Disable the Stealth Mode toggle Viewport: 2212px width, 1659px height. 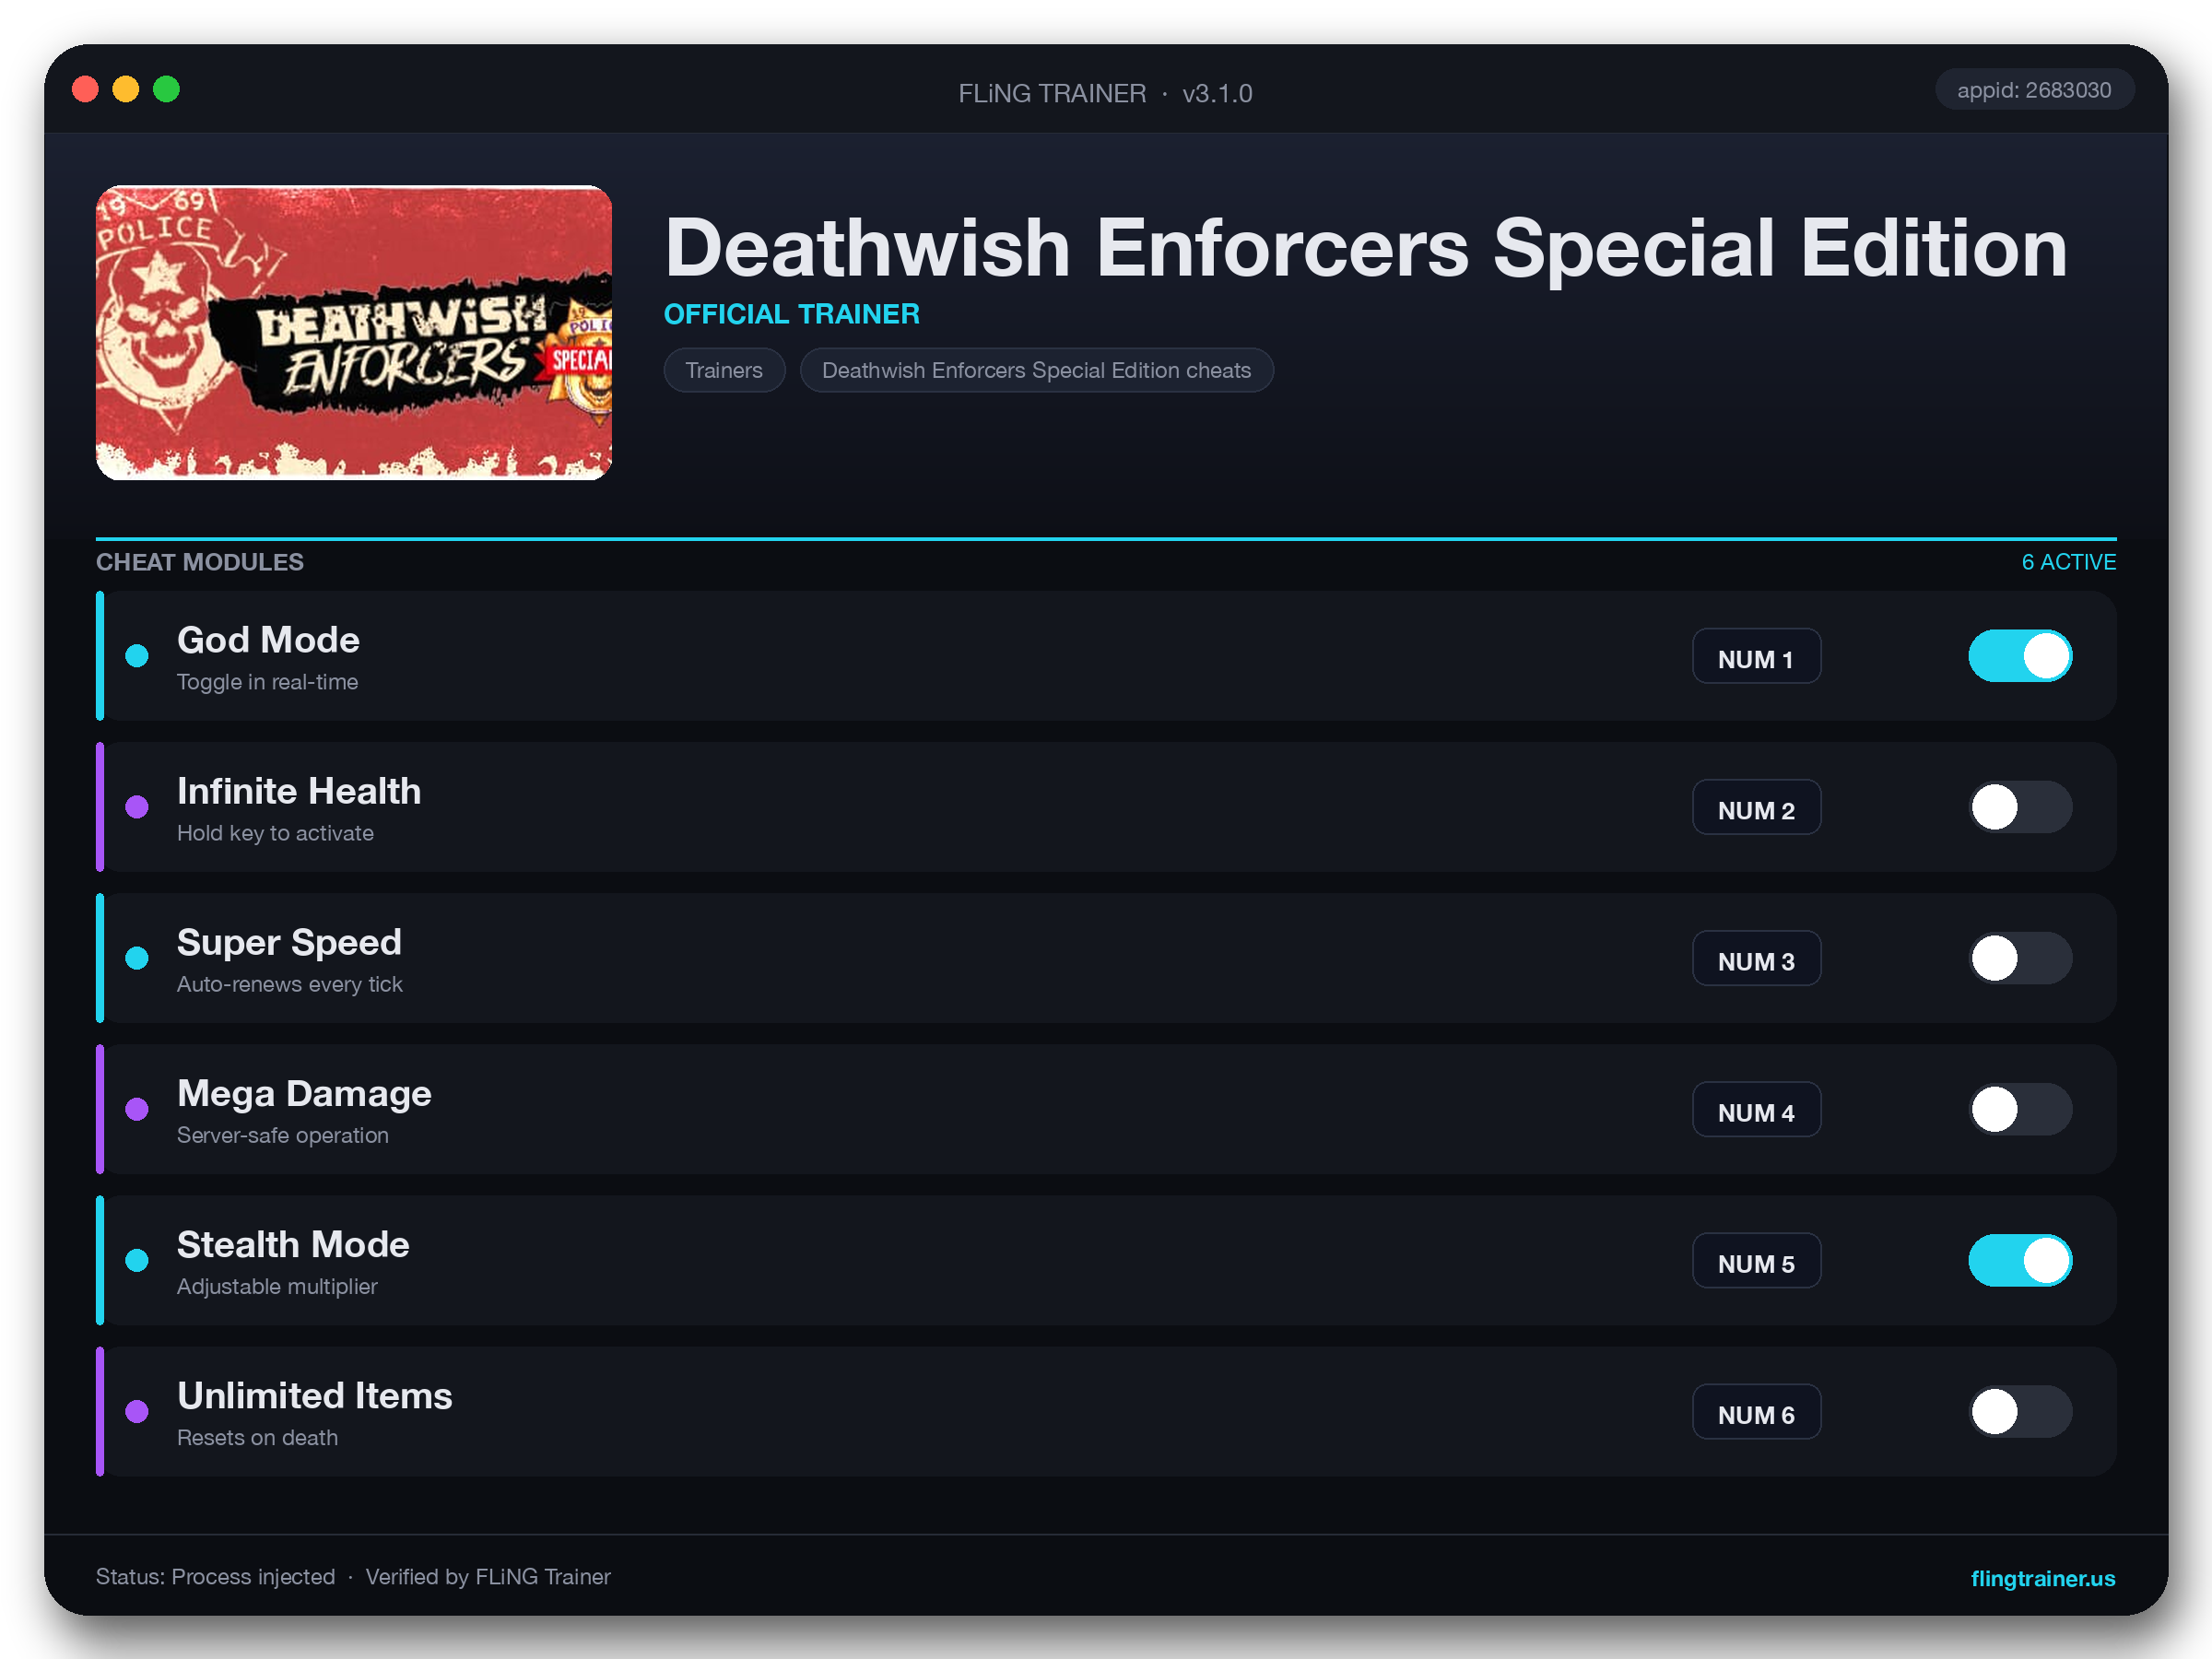tap(2020, 1260)
